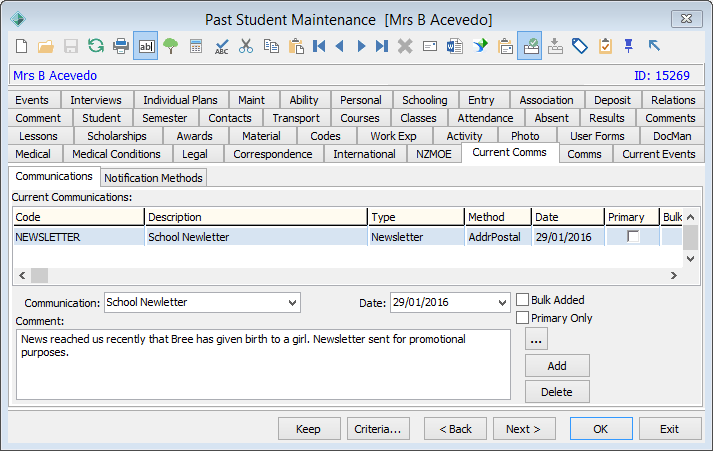Click the blue diagonal arrow icon
The width and height of the screenshot is (713, 451).
pos(654,45)
